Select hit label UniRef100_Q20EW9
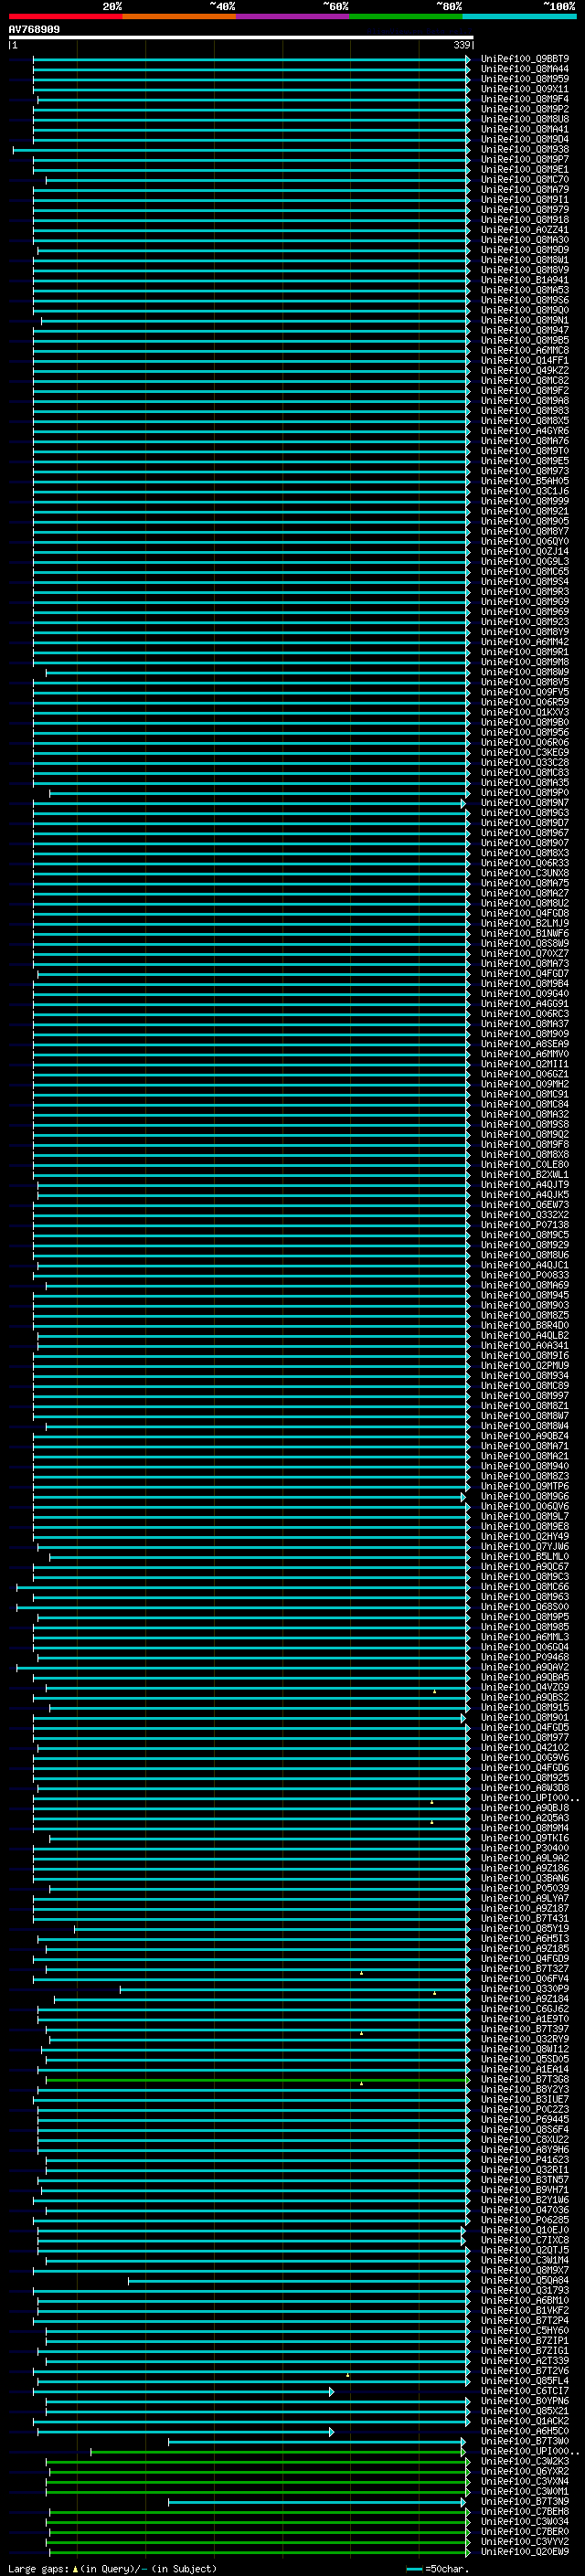The height and width of the screenshot is (2576, 585). [524, 2553]
